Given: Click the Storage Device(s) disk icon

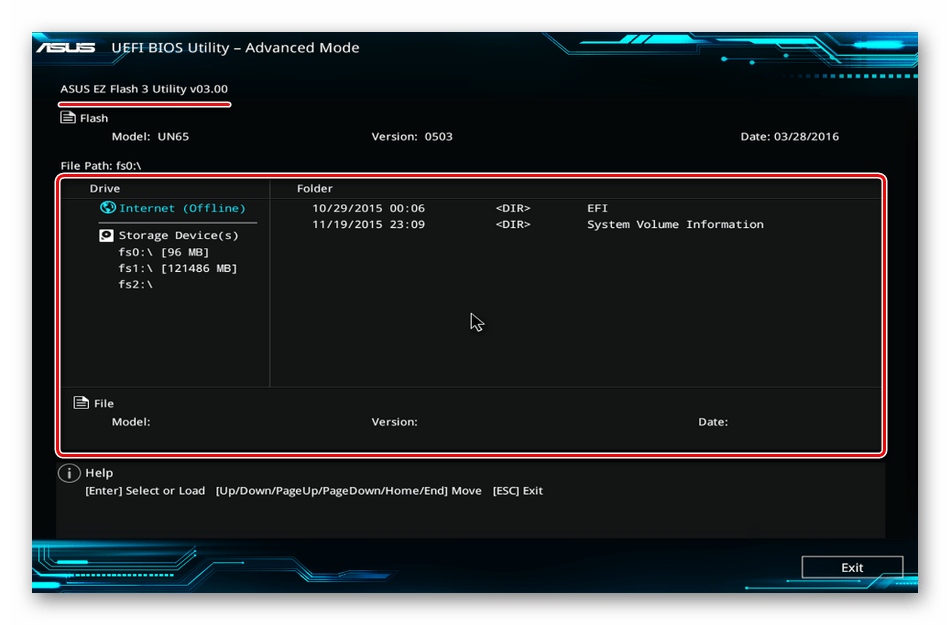Looking at the screenshot, I should (107, 236).
